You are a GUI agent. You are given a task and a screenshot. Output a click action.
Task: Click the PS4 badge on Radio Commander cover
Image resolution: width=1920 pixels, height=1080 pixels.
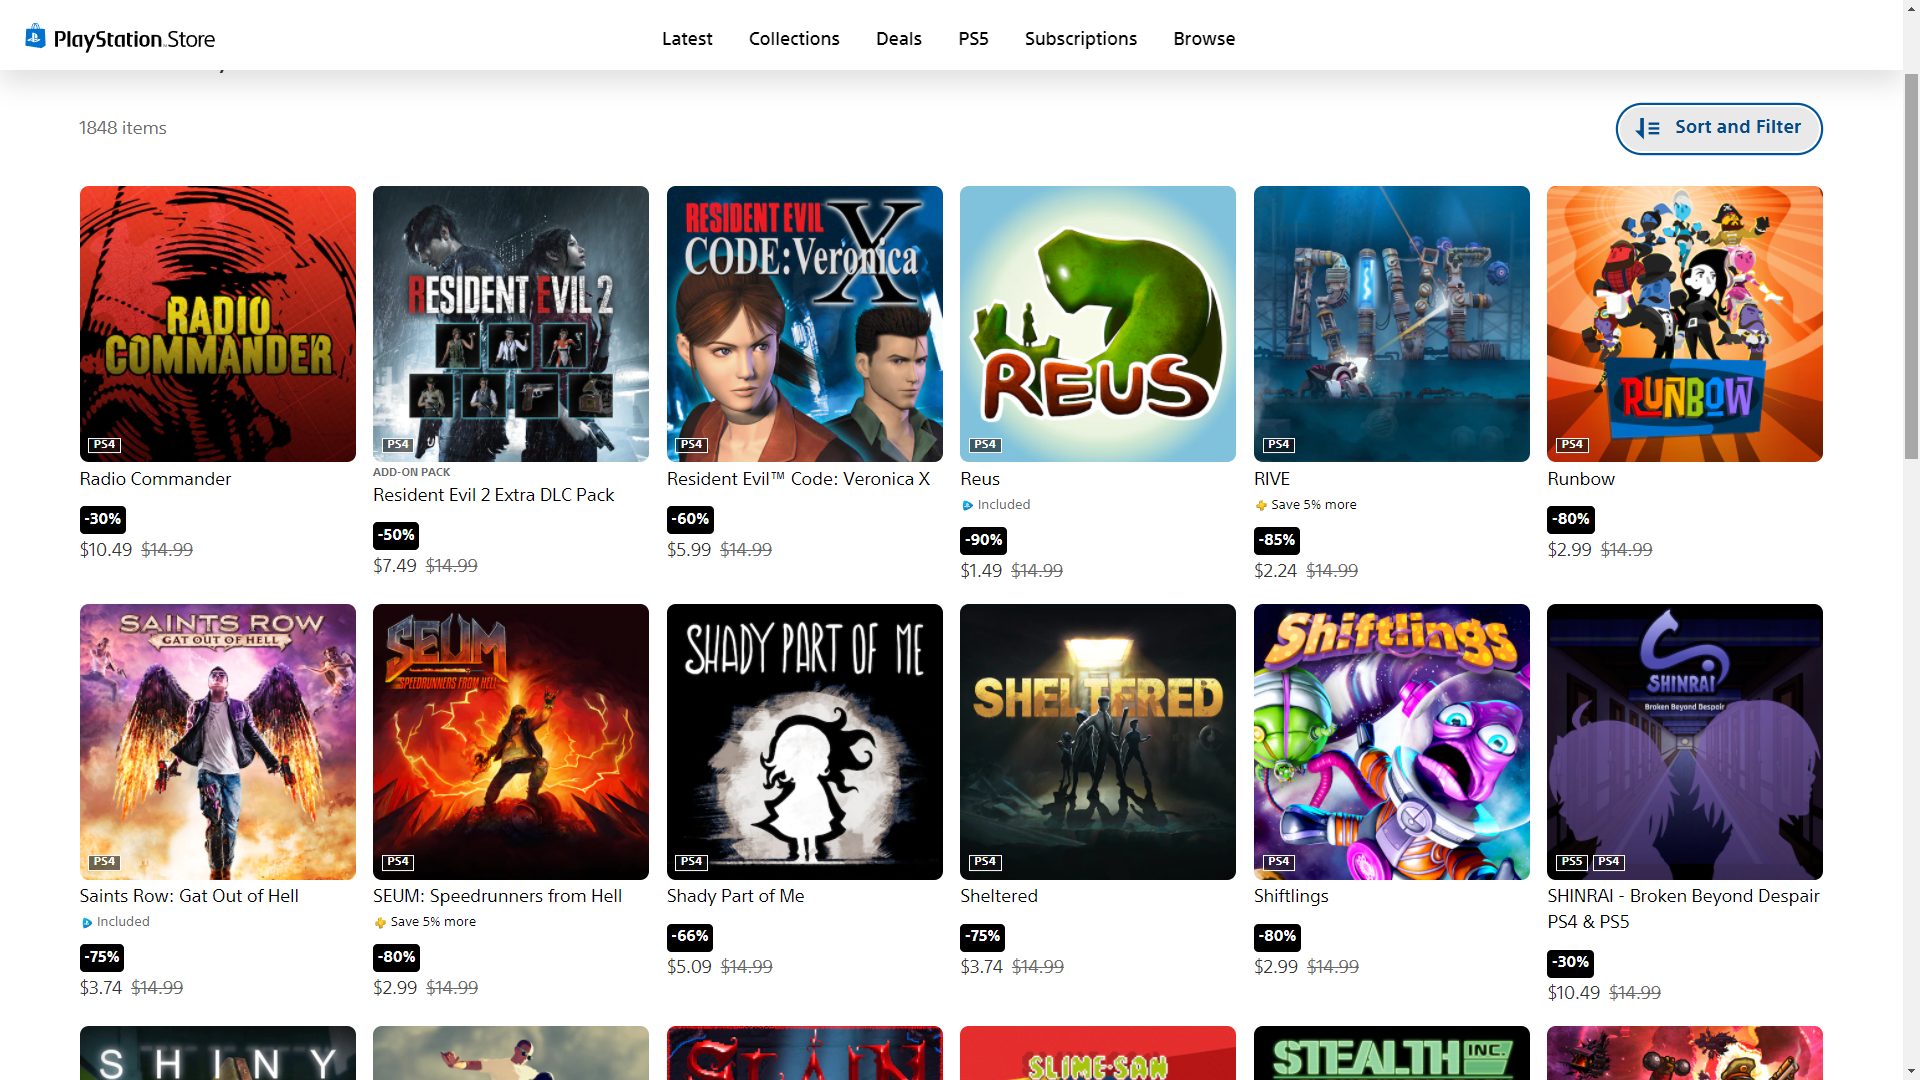(104, 444)
